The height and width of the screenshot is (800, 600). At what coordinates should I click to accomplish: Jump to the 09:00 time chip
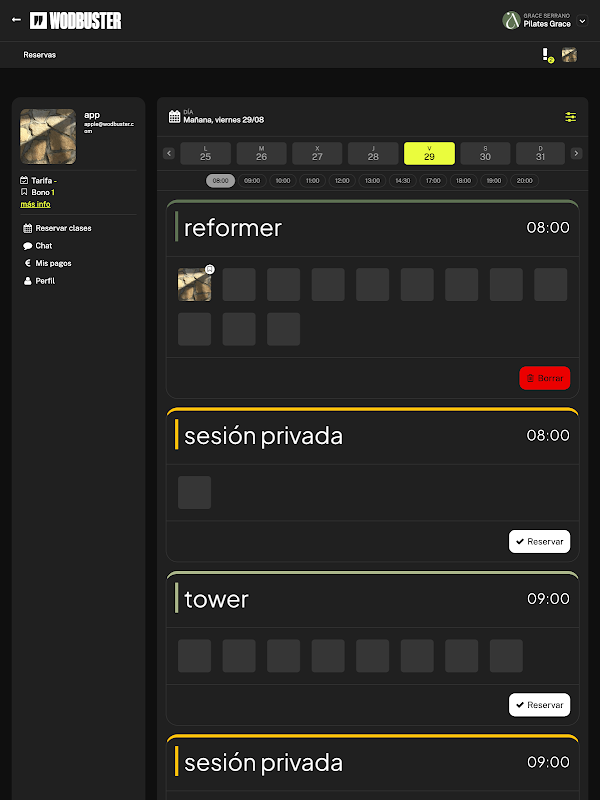252,181
